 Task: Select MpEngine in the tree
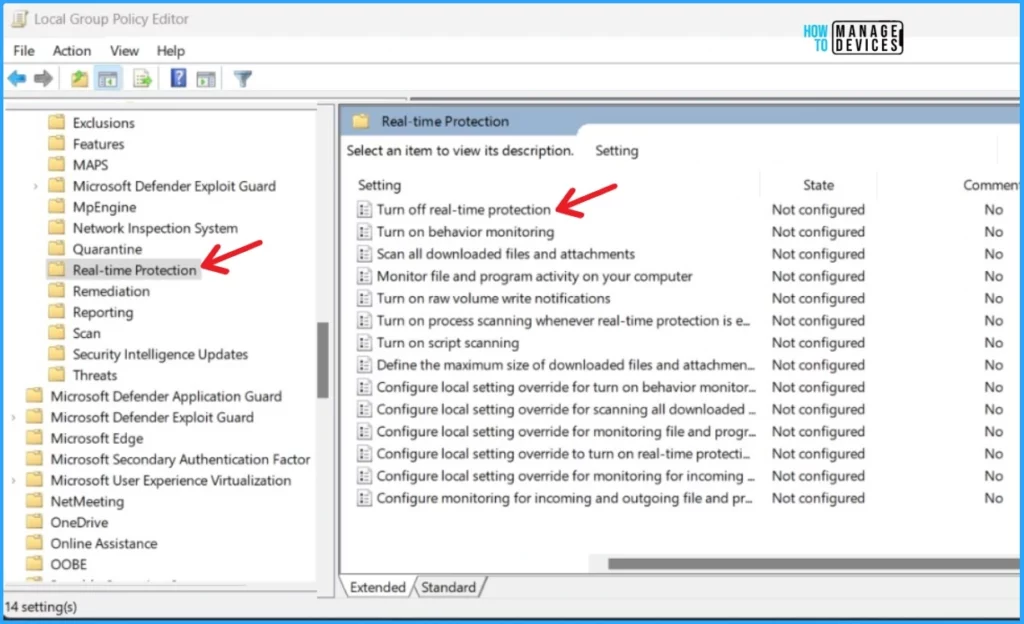(x=104, y=207)
